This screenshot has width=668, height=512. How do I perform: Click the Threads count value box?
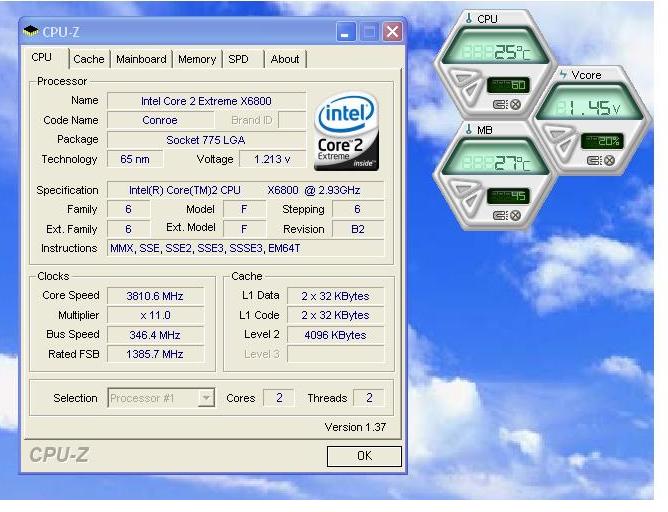click(x=369, y=398)
